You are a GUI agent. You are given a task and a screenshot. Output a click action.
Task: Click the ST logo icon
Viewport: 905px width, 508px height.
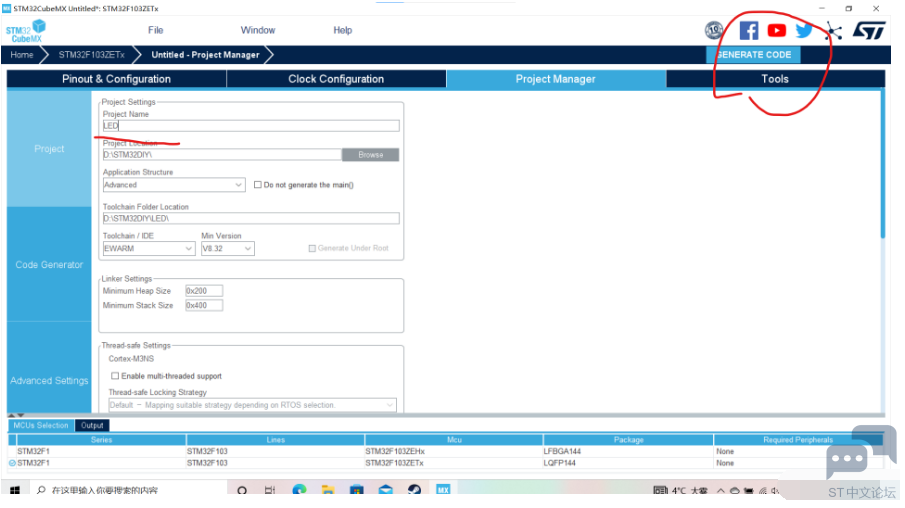[x=869, y=31]
